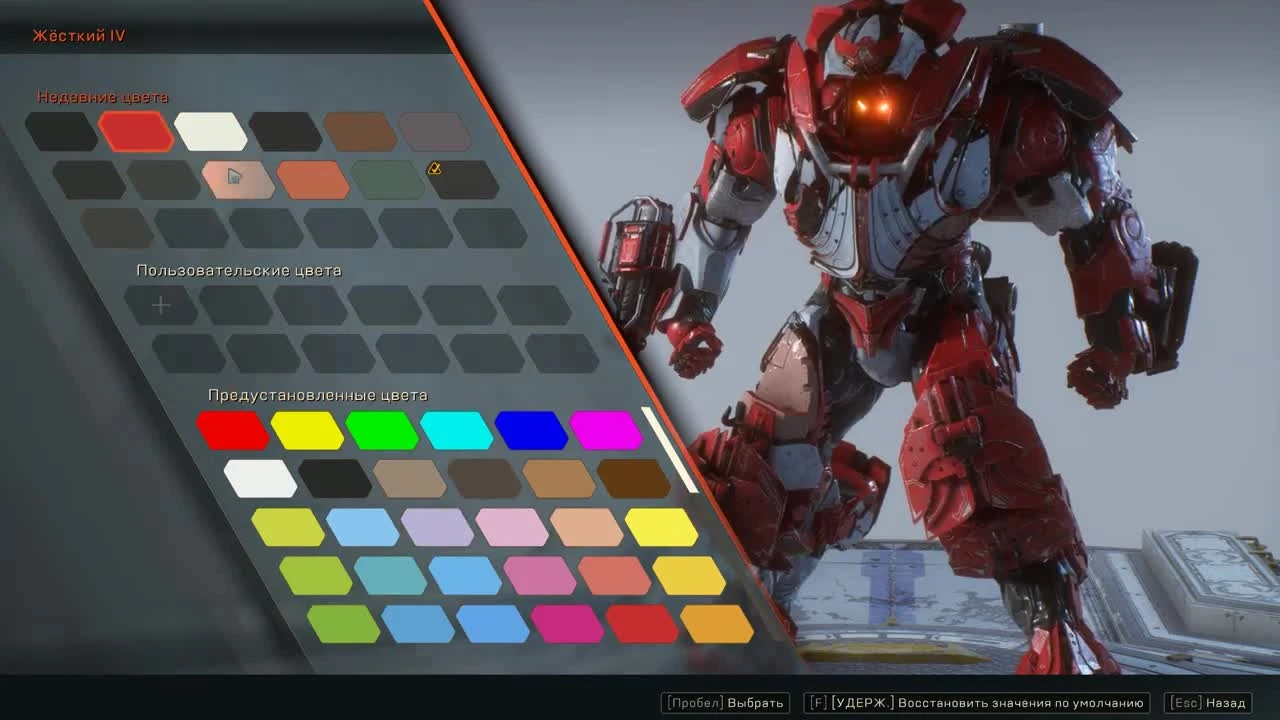This screenshot has width=1280, height=720.
Task: Pick the gray-mauve swatch in recent colors
Action: (435, 131)
